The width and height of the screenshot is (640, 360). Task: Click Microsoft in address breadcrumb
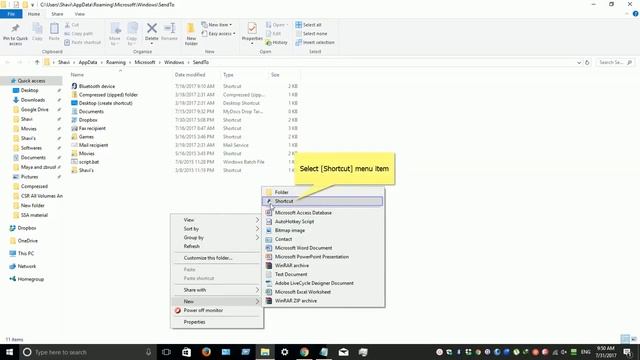point(145,62)
